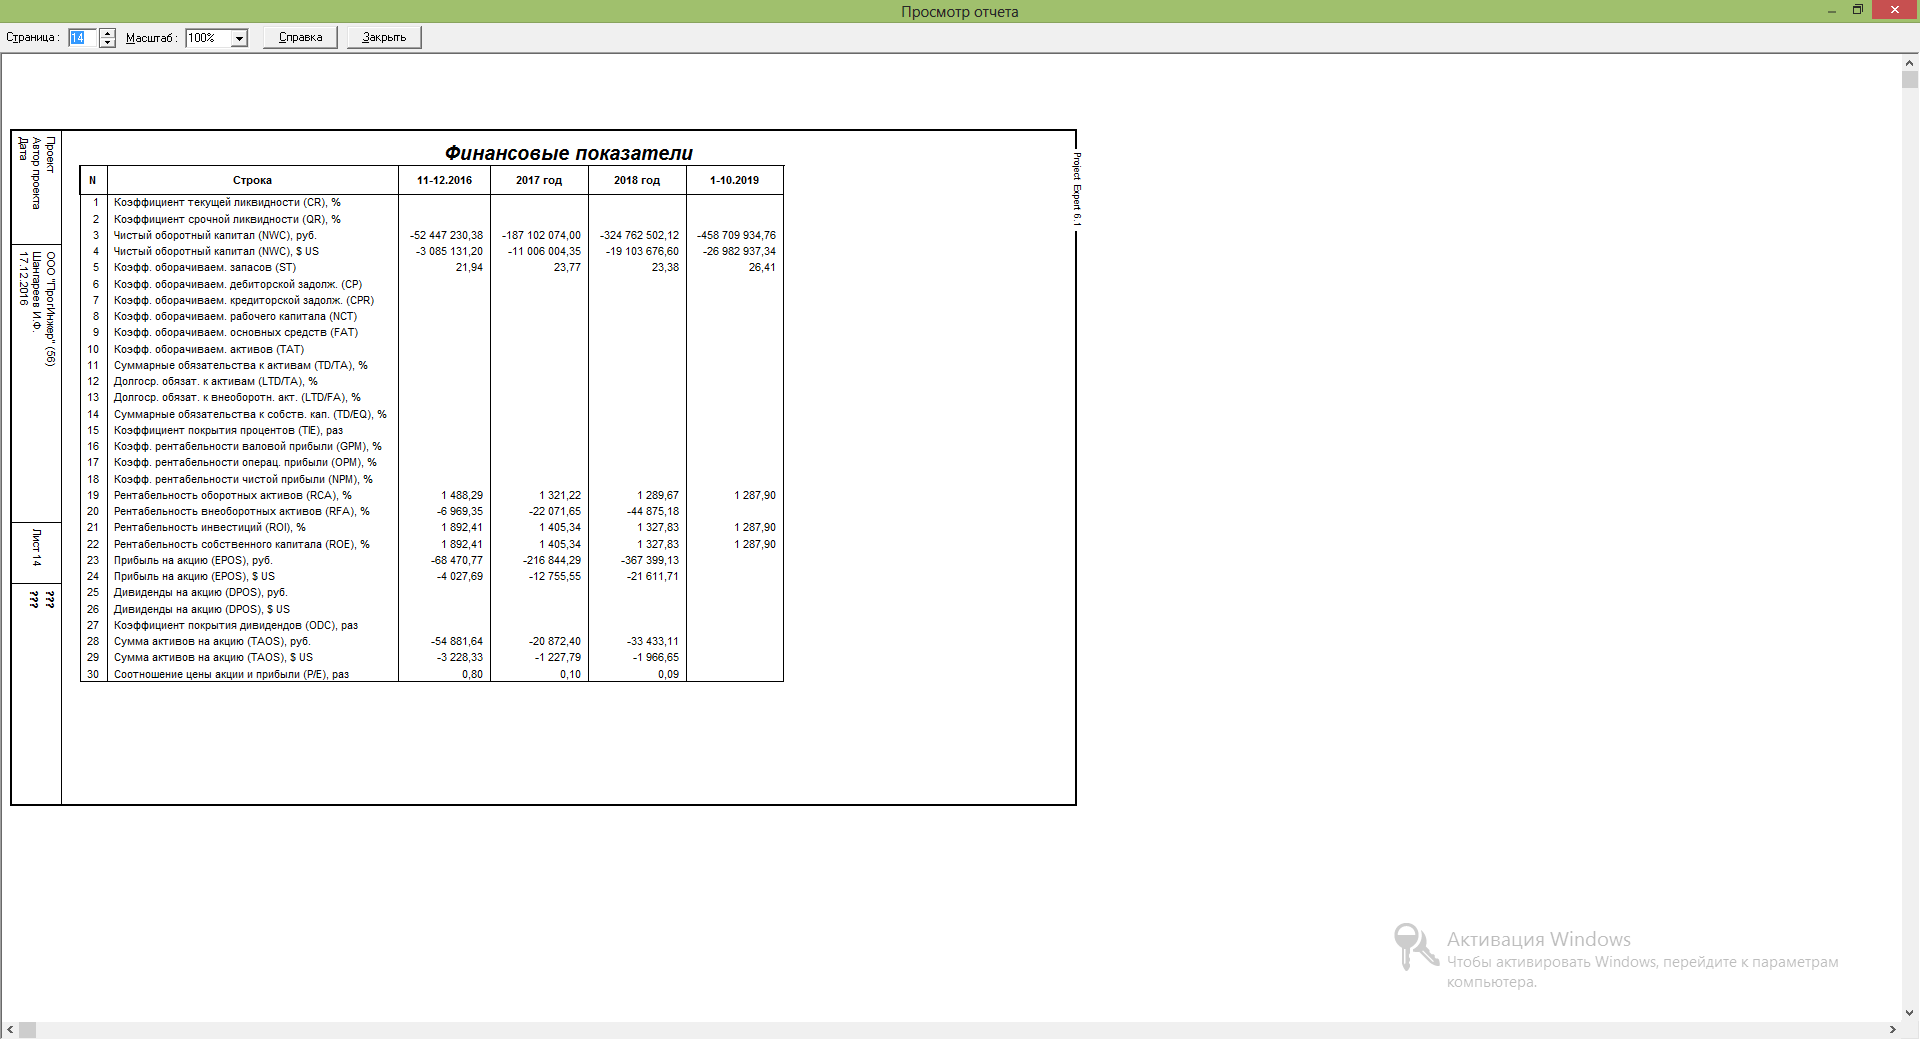This screenshot has width=1920, height=1040.
Task: Click row Коэфф. оборачиваем. активов (TAT)
Action: (x=431, y=349)
